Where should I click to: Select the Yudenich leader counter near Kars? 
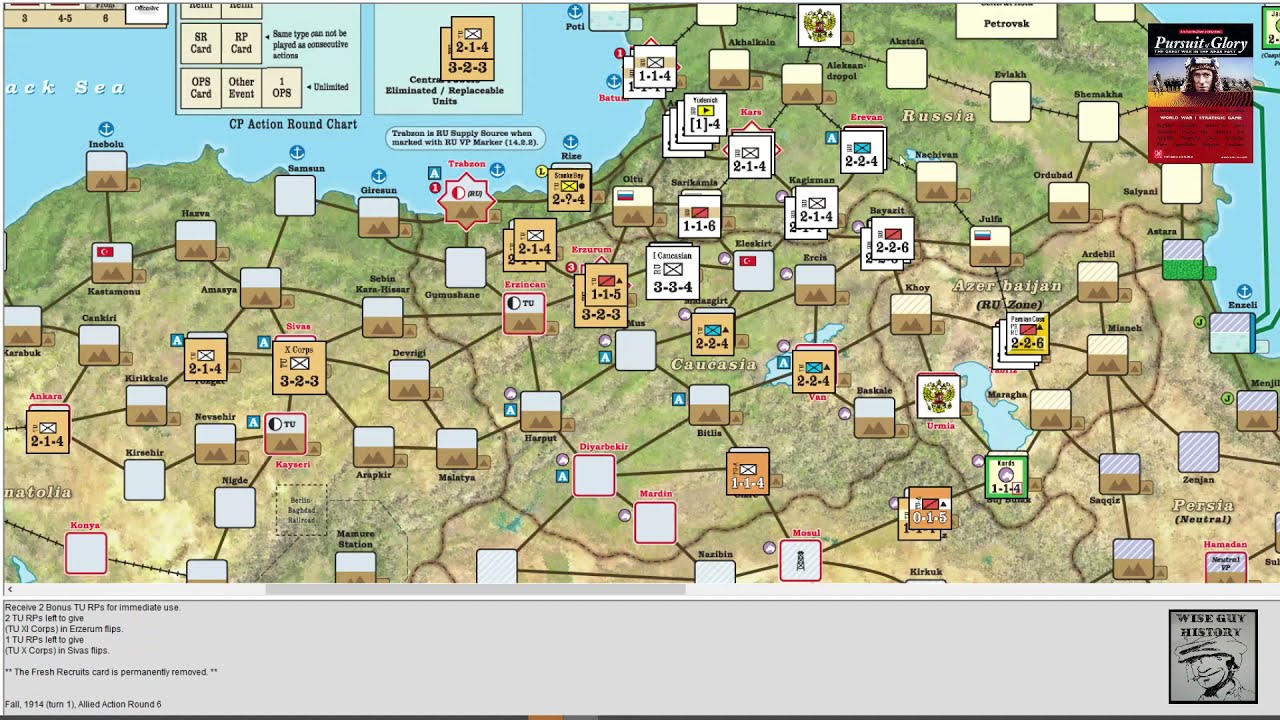(x=705, y=117)
